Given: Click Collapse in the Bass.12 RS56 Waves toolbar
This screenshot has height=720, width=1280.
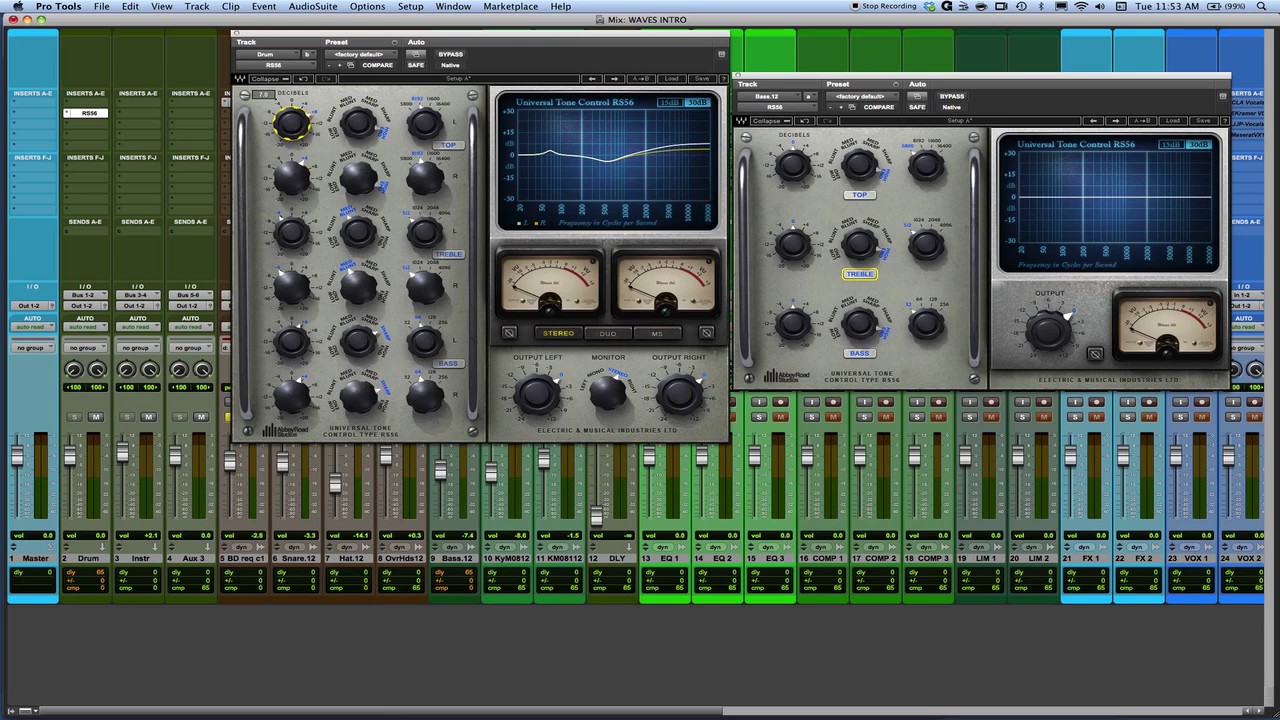Looking at the screenshot, I should [771, 121].
